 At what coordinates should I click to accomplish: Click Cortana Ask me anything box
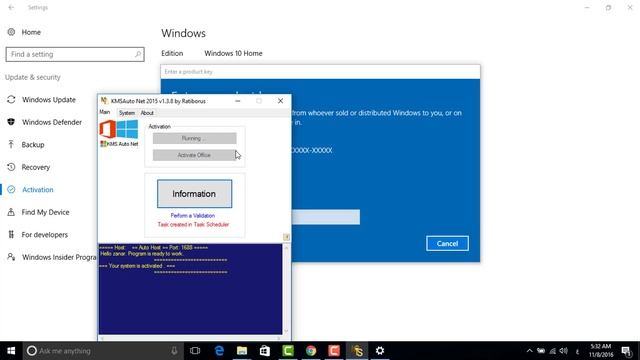click(102, 351)
